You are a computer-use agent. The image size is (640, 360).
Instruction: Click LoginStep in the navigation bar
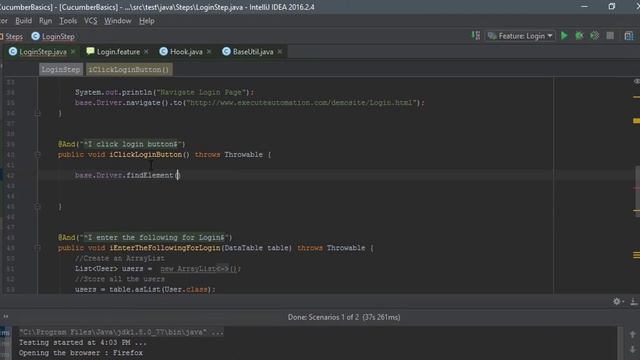click(53, 37)
